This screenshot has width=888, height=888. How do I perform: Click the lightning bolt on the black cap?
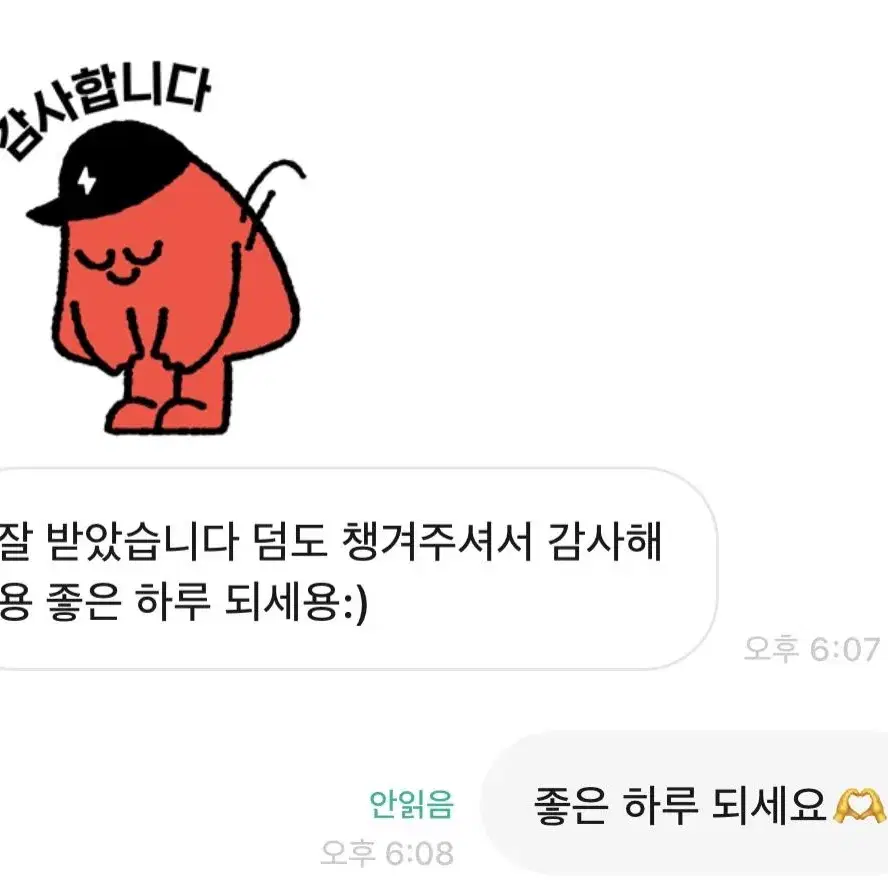tap(87, 180)
